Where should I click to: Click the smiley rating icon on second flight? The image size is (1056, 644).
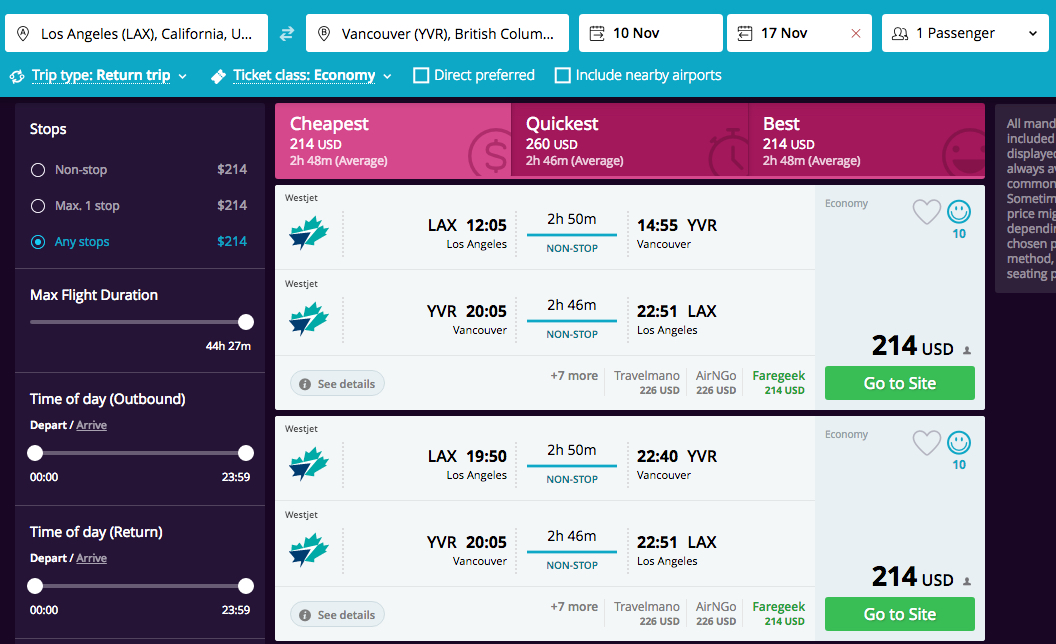959,443
